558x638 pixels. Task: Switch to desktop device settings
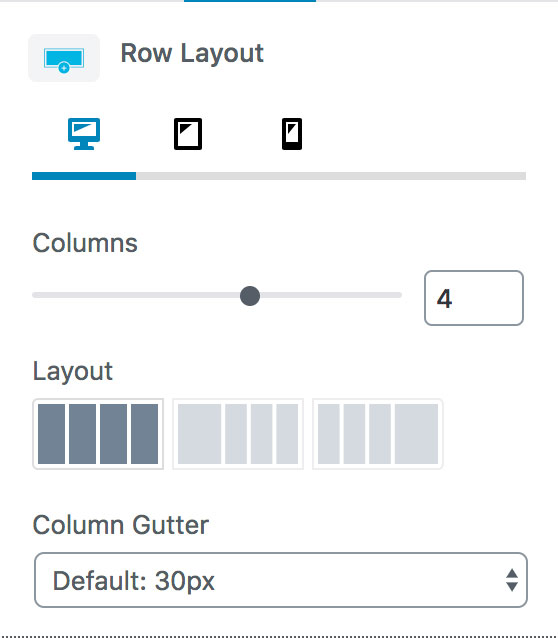(x=84, y=134)
